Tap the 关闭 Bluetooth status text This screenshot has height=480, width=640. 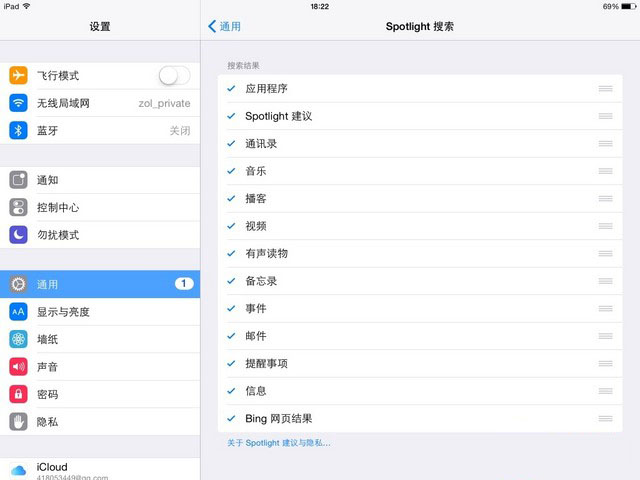[180, 131]
